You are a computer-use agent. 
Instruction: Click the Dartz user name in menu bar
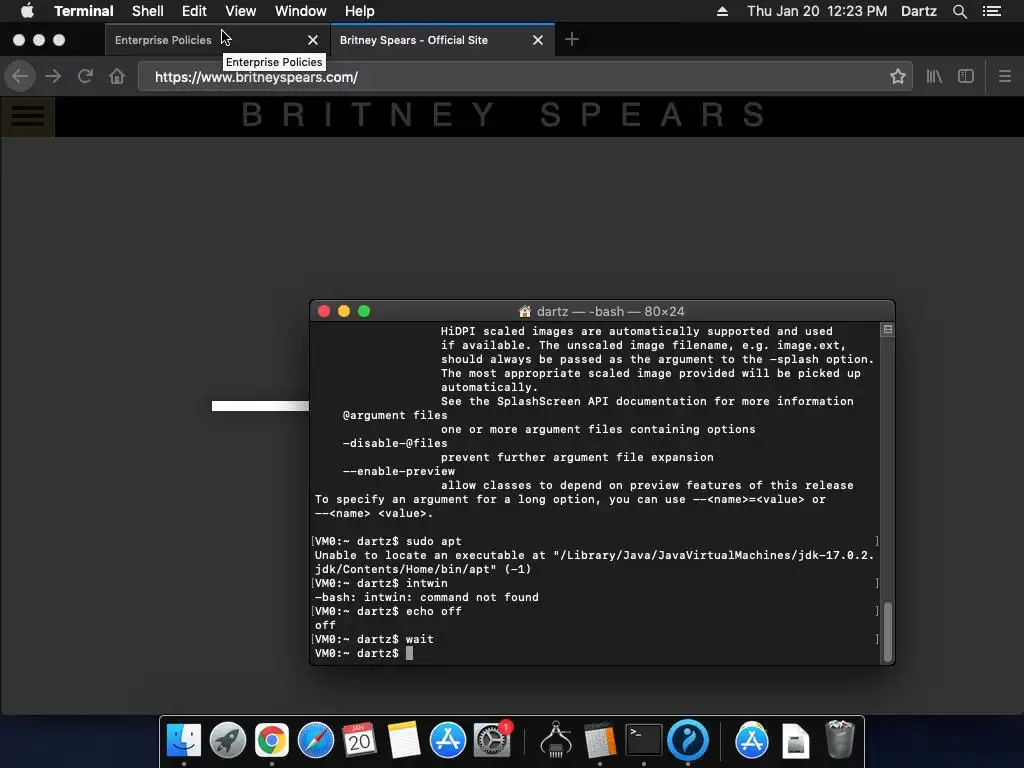click(919, 11)
